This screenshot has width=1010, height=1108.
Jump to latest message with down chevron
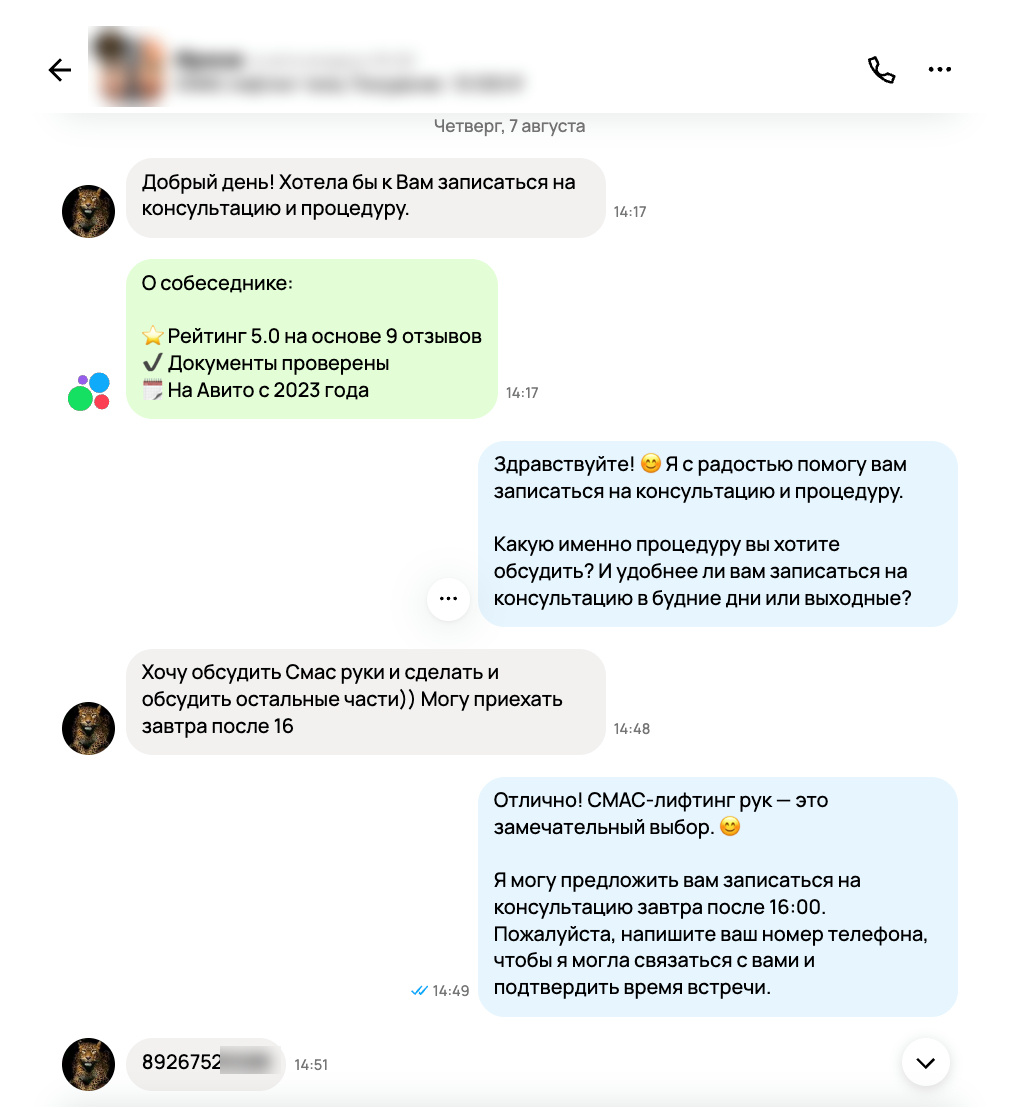tap(925, 1062)
